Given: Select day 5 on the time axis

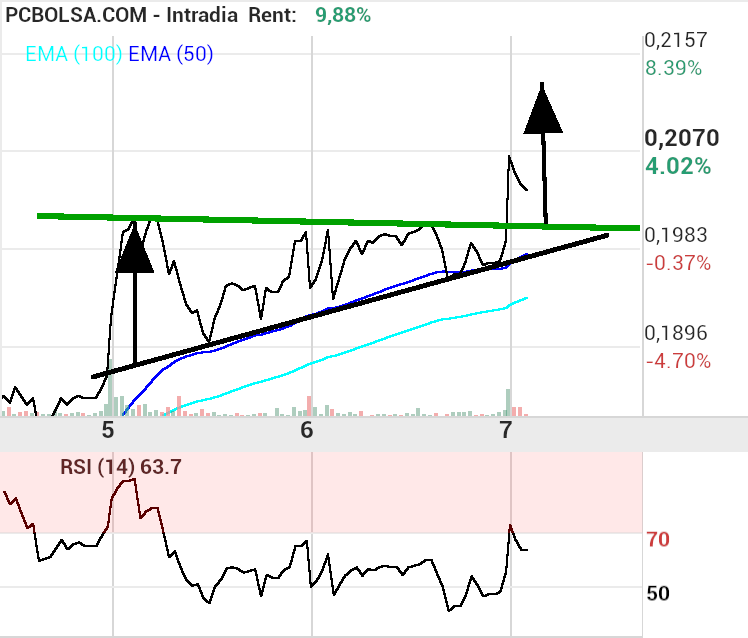Looking at the screenshot, I should (x=108, y=430).
